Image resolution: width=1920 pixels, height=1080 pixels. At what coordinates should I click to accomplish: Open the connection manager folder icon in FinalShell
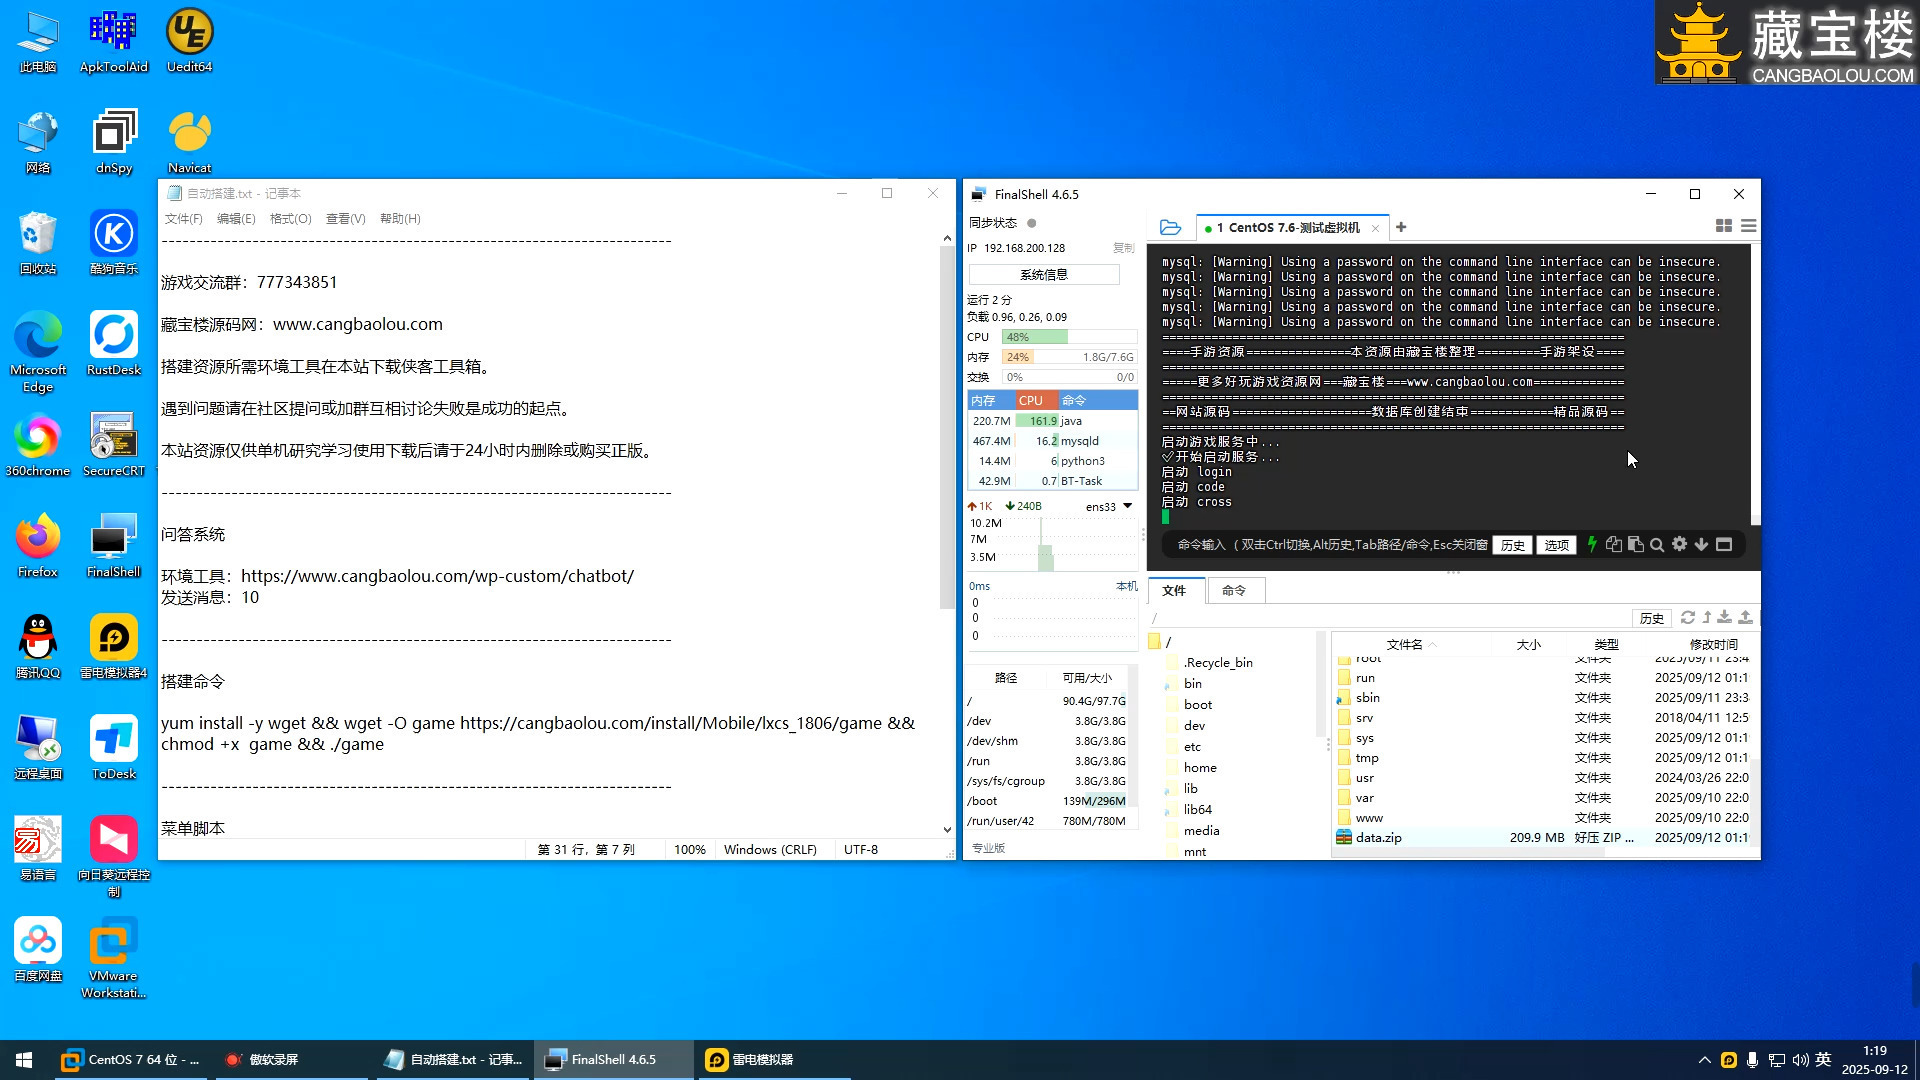click(x=1170, y=227)
